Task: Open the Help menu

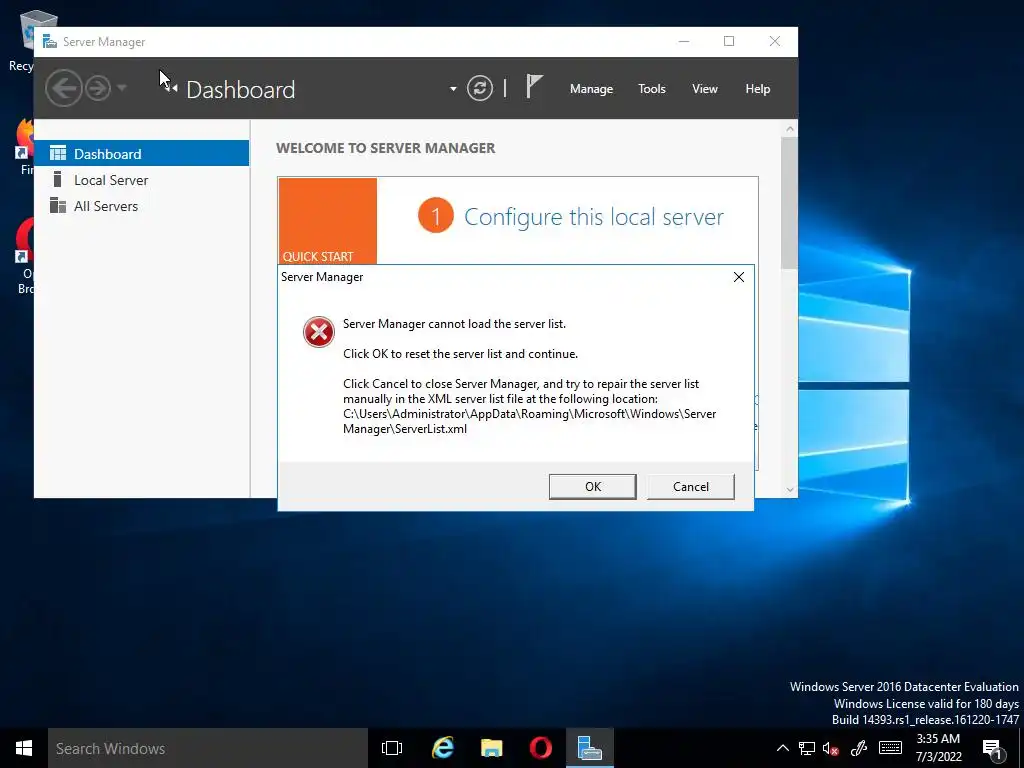Action: pyautogui.click(x=758, y=89)
